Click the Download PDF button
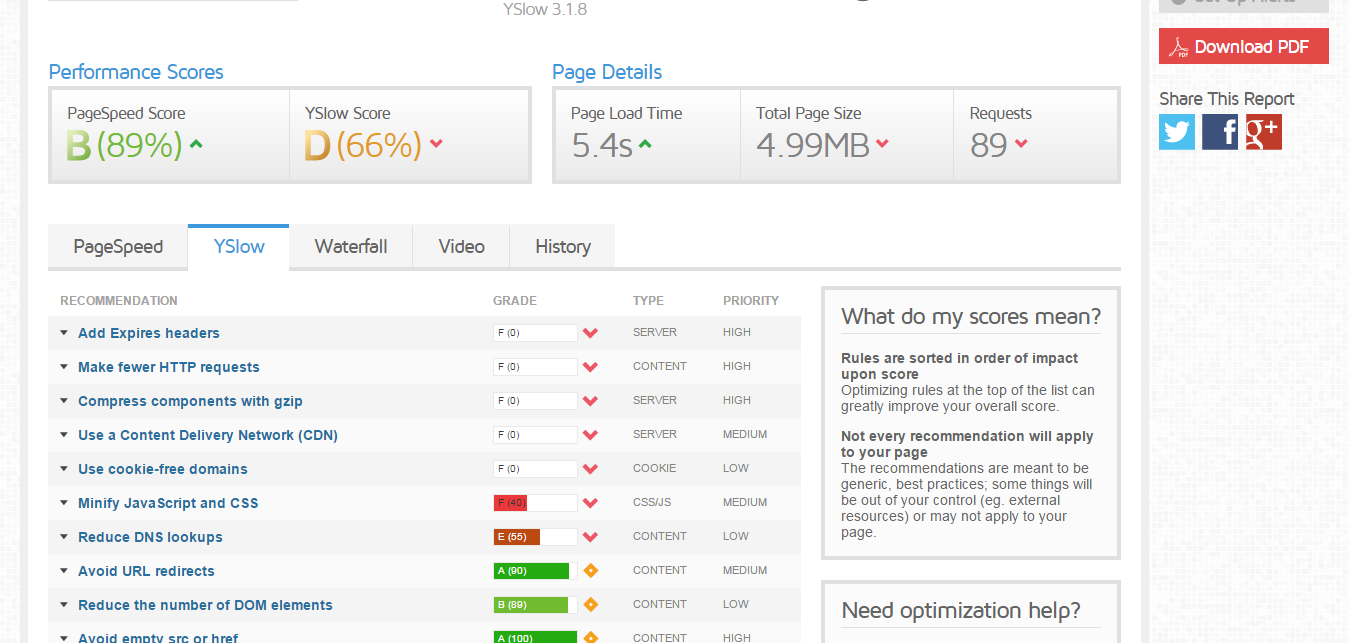Viewport: 1349px width, 643px height. click(x=1243, y=47)
